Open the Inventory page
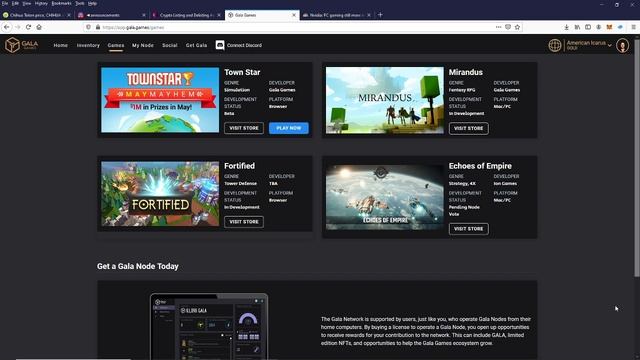This screenshot has width=640, height=360. [88, 45]
